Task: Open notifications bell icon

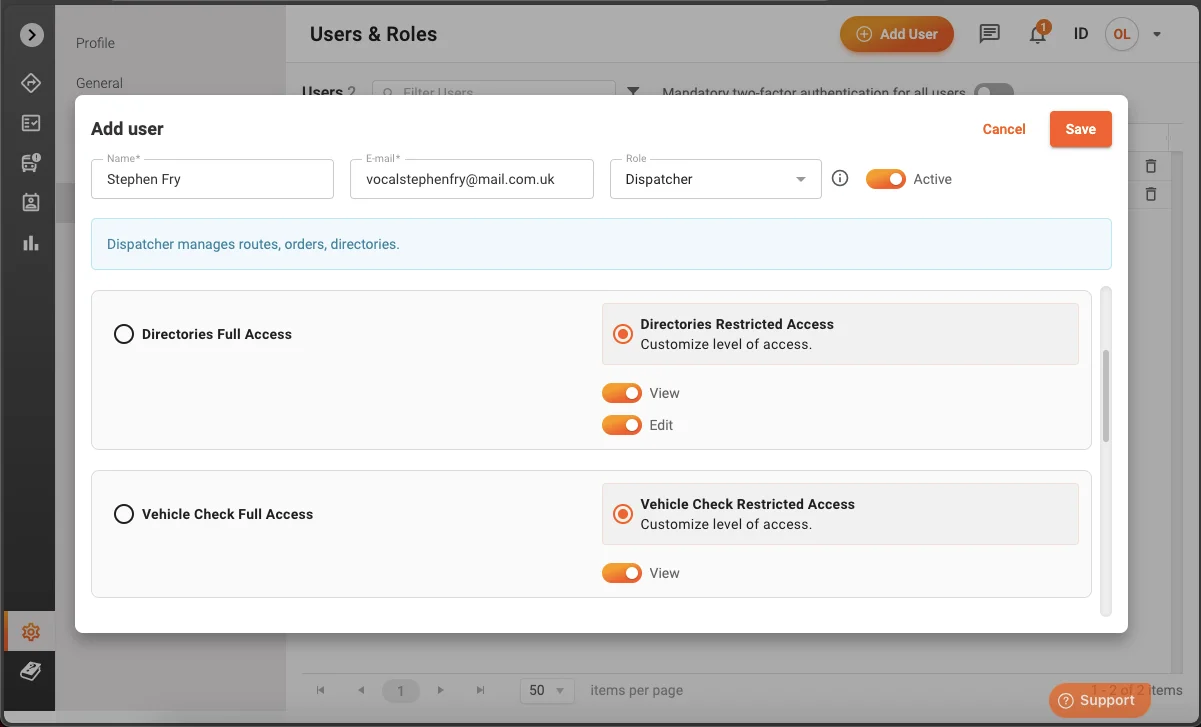Action: [x=1038, y=34]
